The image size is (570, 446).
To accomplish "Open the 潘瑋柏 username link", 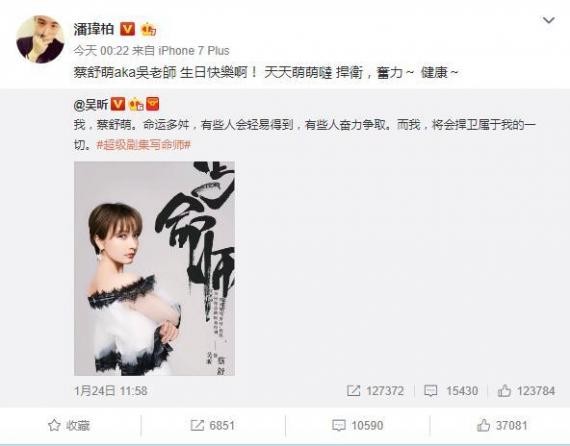I will click(x=94, y=29).
